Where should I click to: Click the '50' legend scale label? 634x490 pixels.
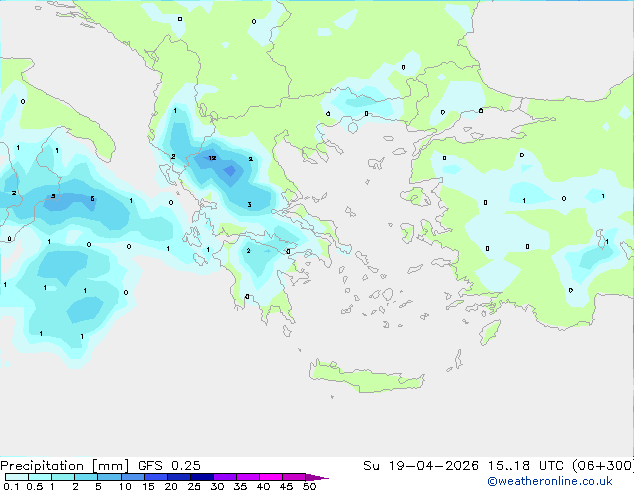click(x=309, y=486)
